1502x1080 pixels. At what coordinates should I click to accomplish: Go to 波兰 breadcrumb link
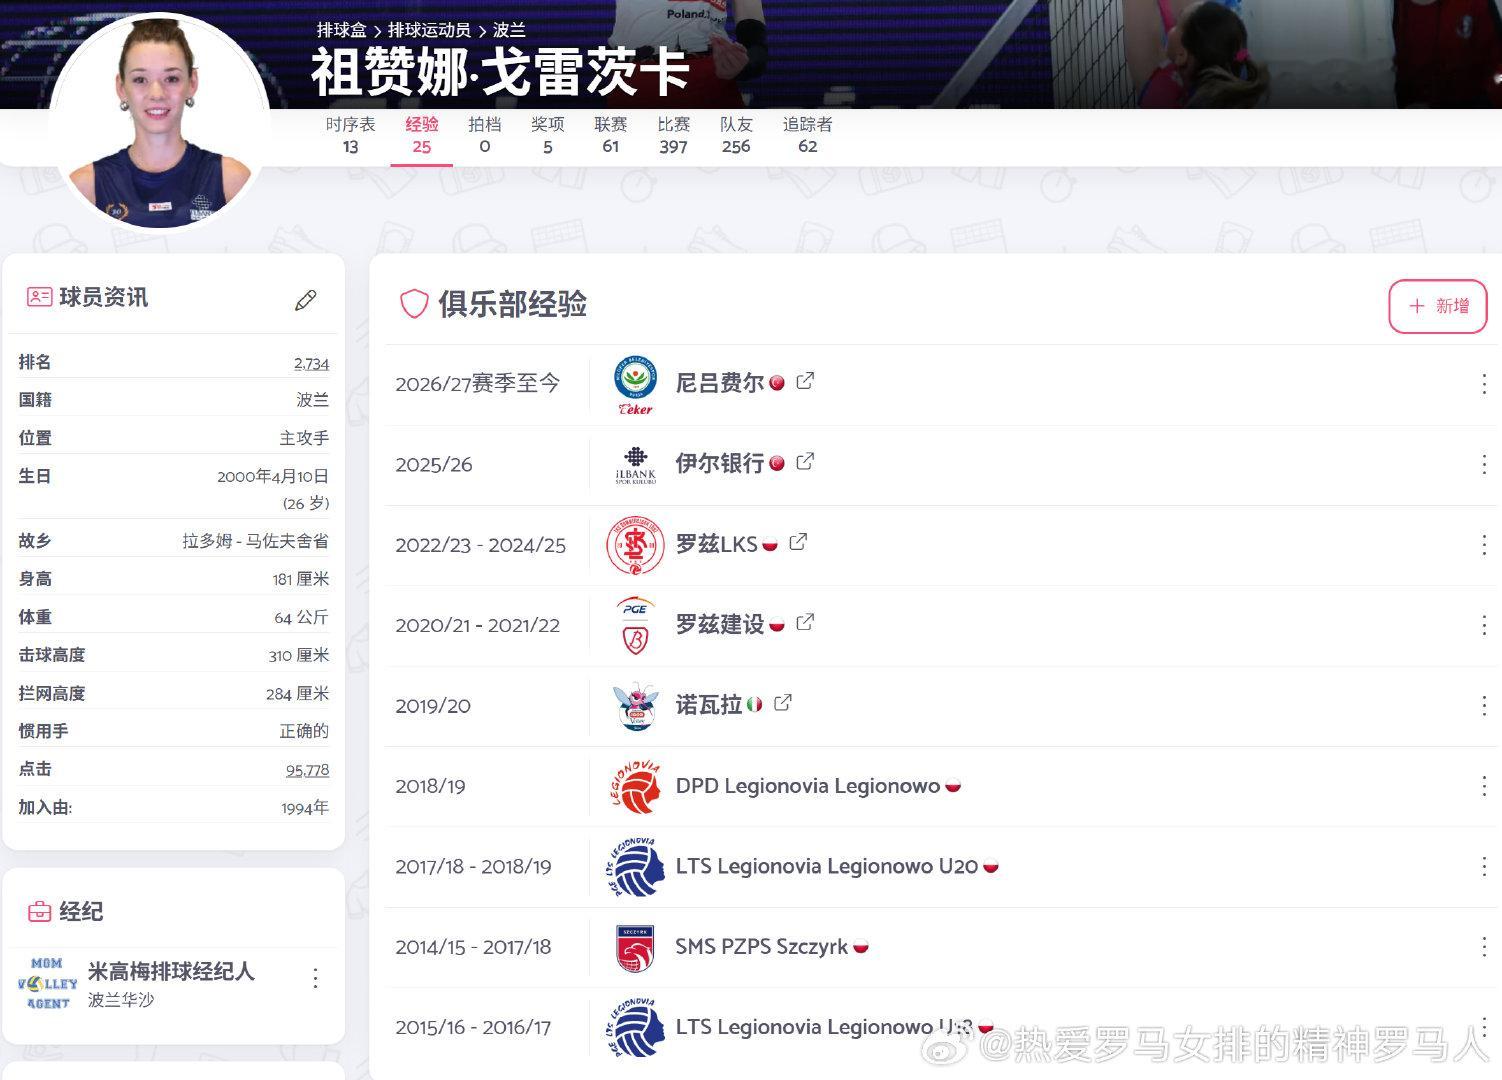click(509, 30)
